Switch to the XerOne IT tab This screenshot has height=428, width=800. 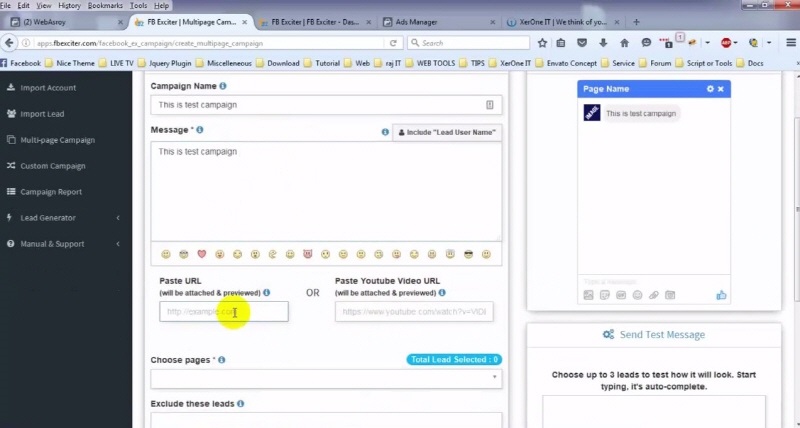coord(562,22)
